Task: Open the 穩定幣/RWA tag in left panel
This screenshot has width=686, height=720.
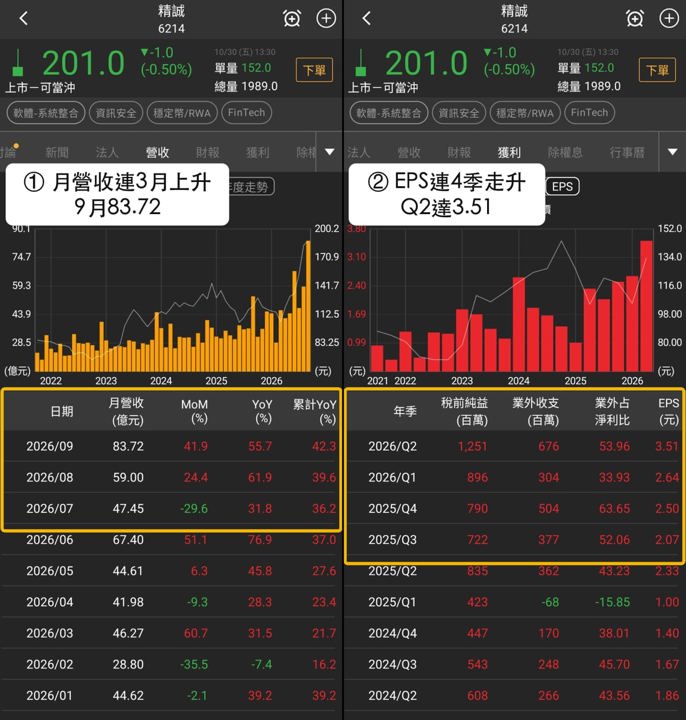Action: pos(182,113)
